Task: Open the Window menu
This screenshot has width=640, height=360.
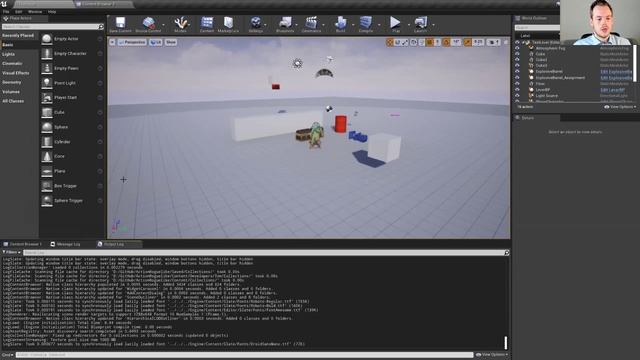Action: 35,12
